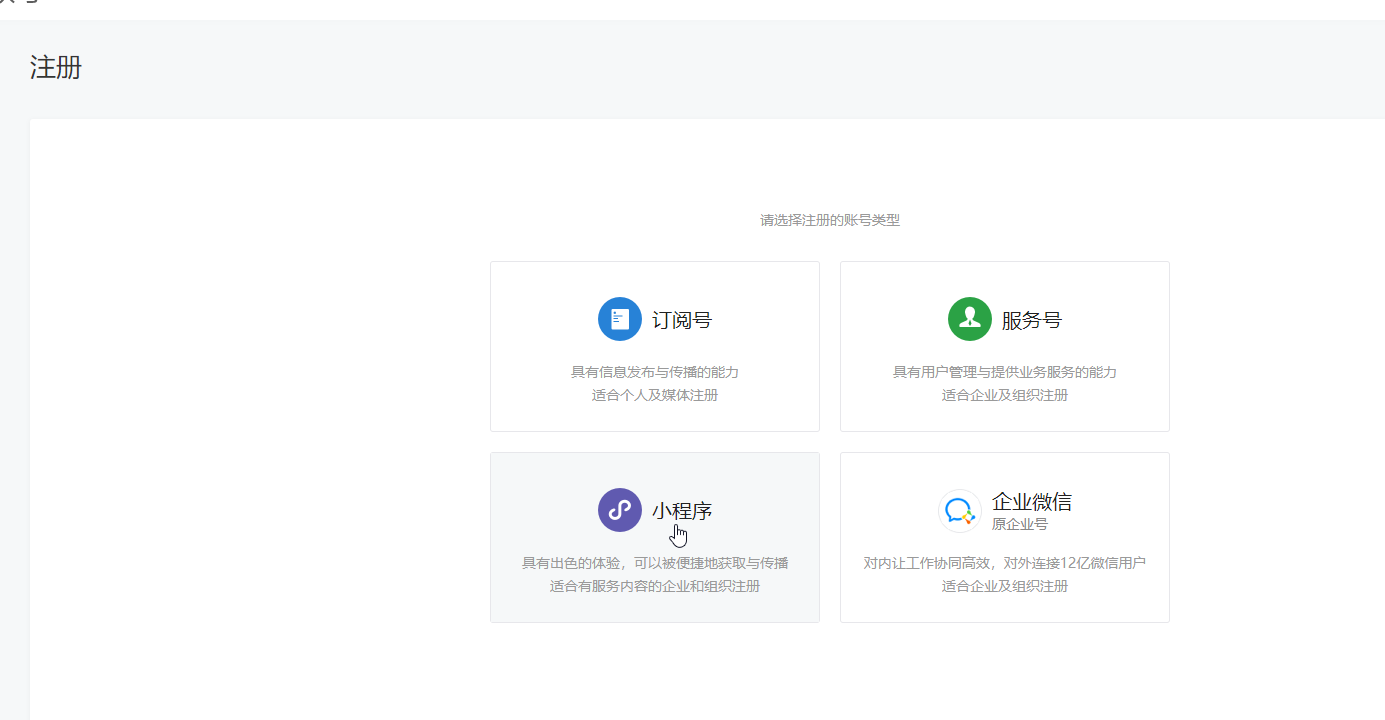
Task: Click the 请选择注册的账号类型 prompt text
Action: pos(830,220)
